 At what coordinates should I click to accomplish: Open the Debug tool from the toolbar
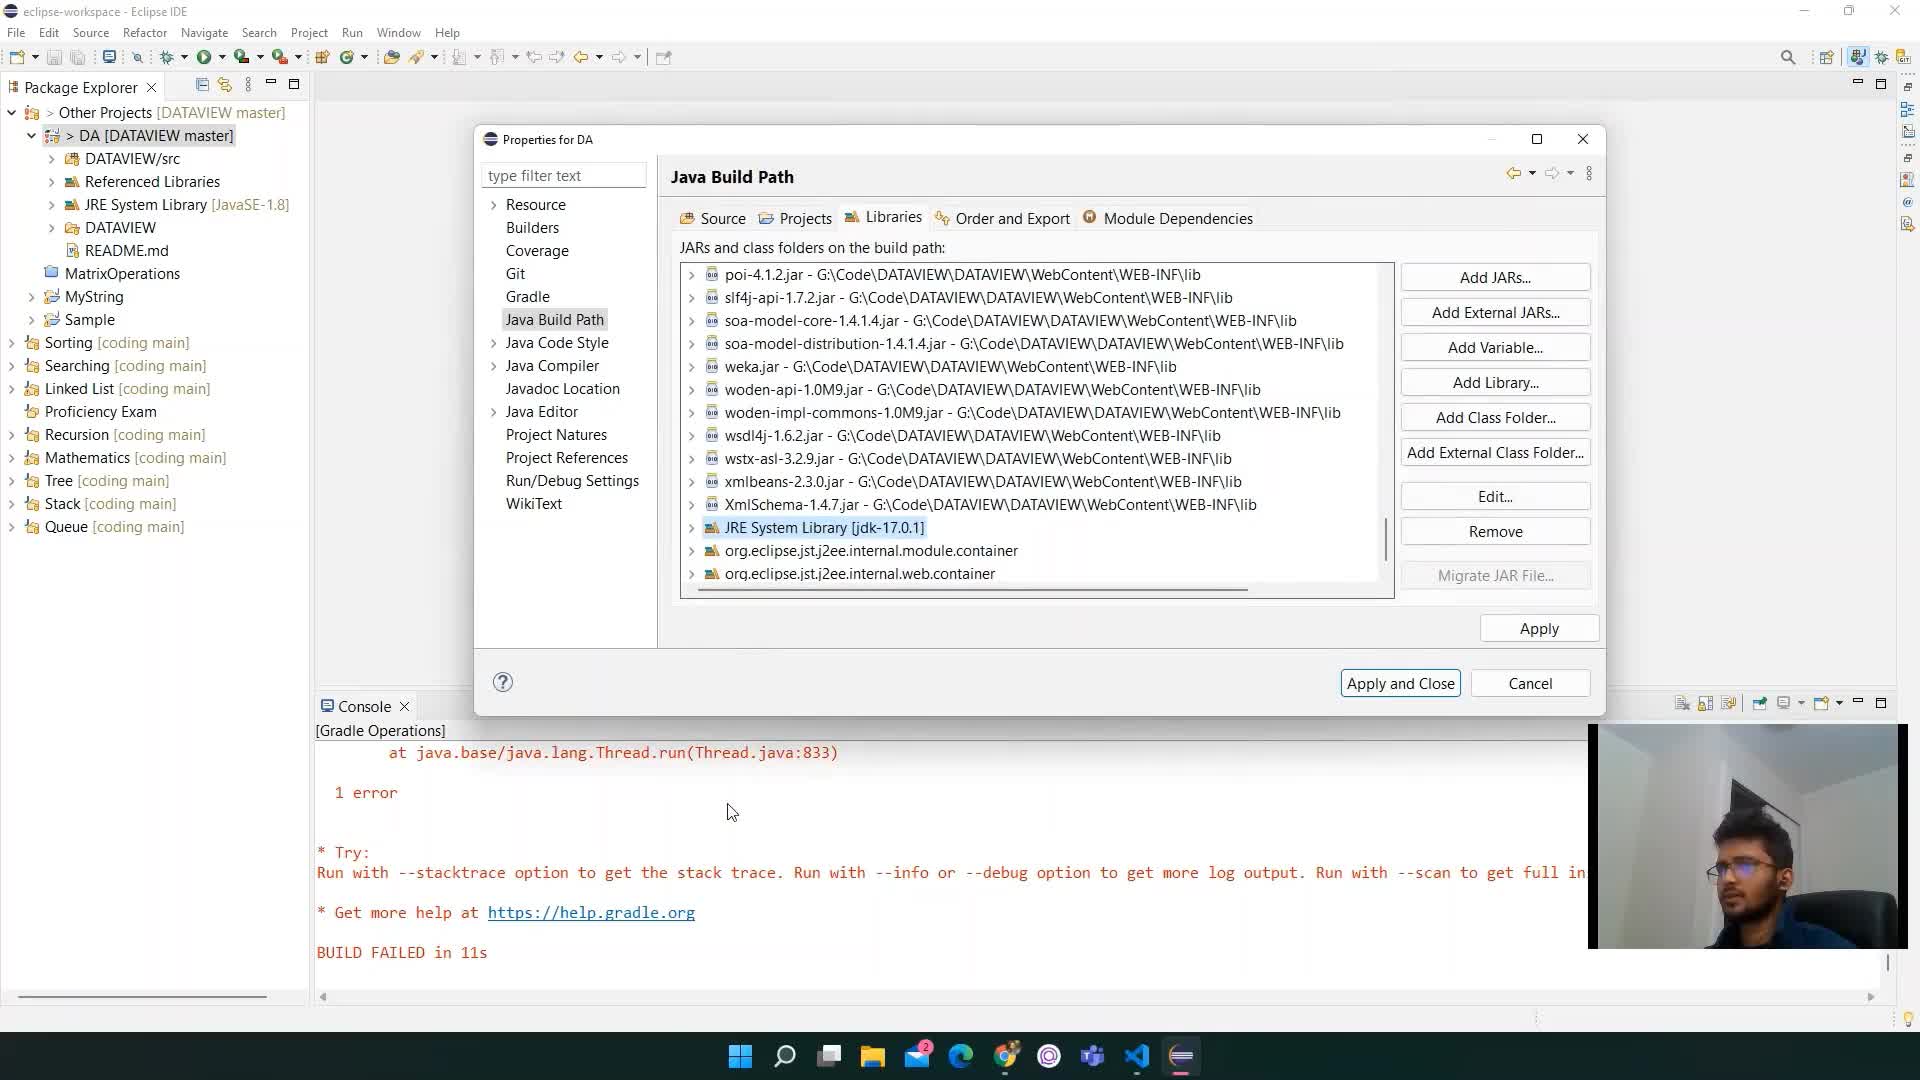coord(168,57)
